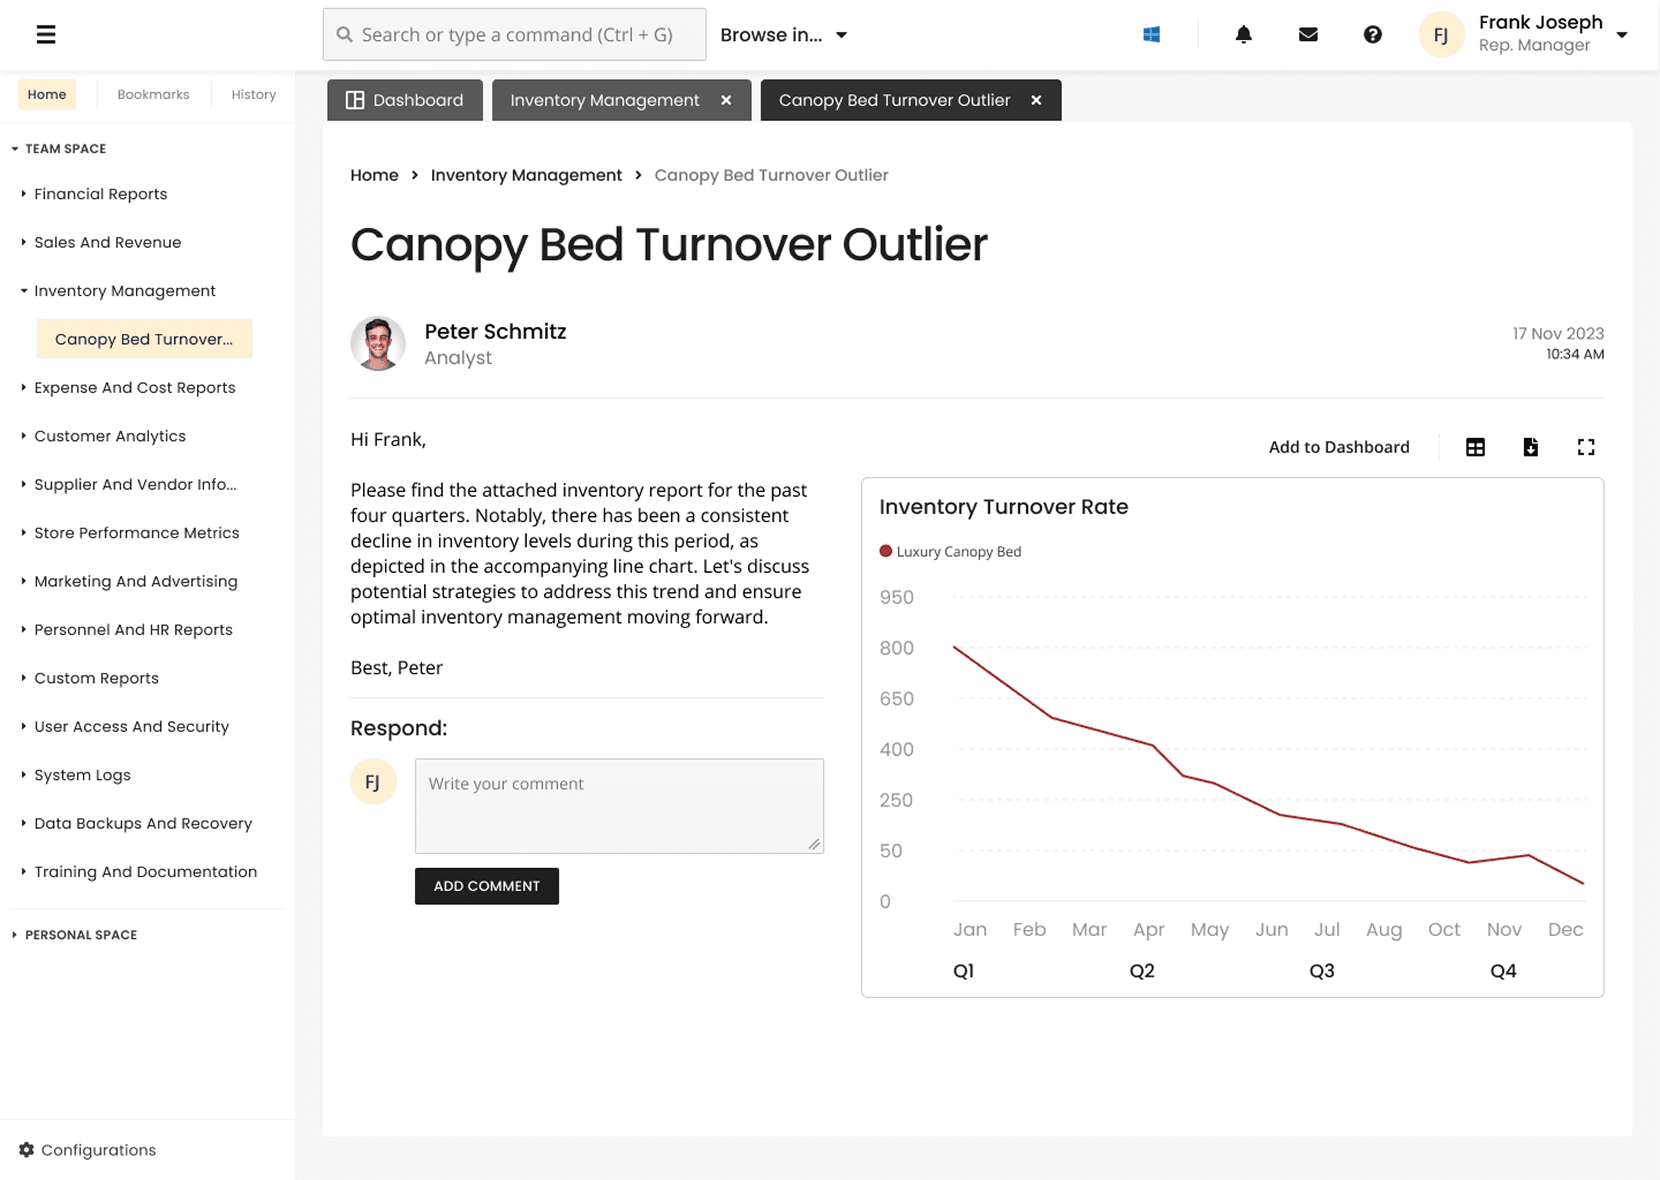
Task: Switch to the Home sidebar tab
Action: coord(47,95)
